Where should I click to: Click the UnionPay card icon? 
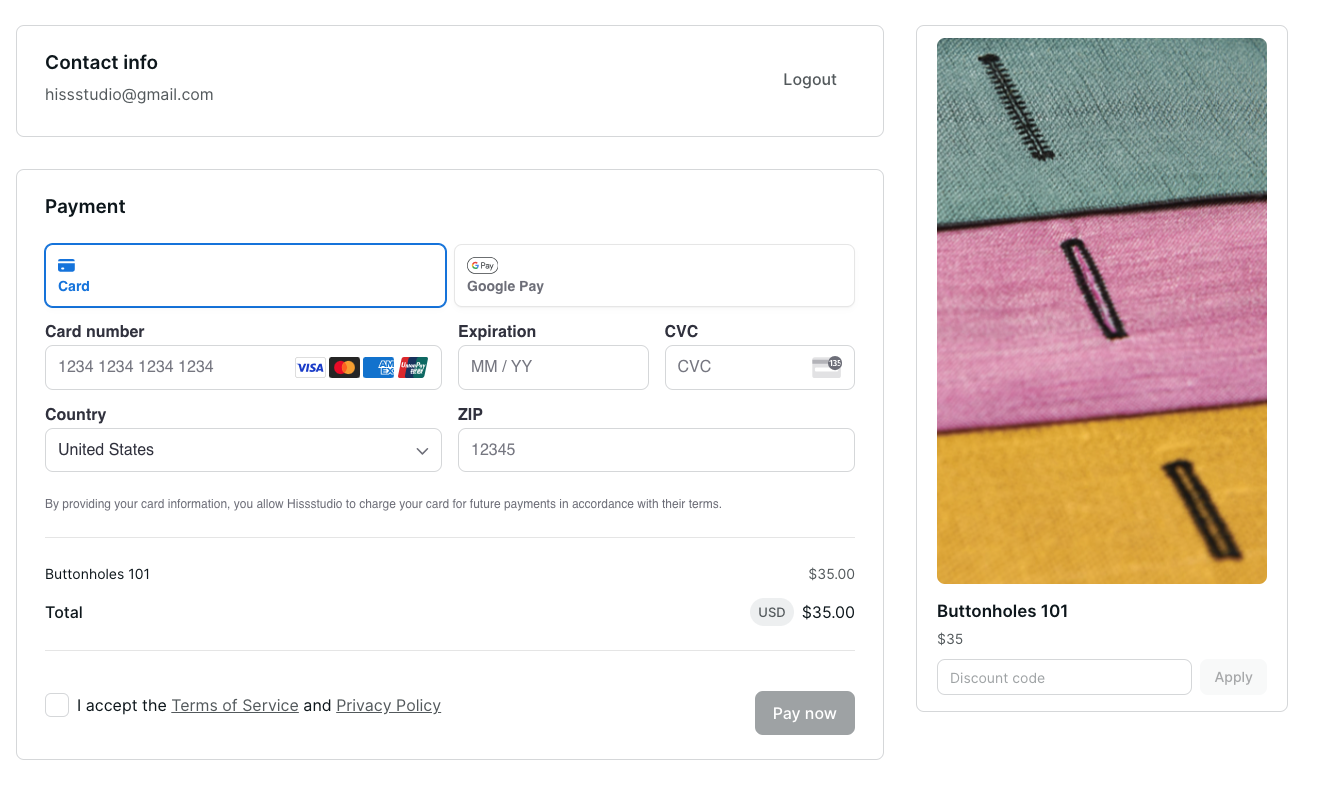tap(413, 367)
